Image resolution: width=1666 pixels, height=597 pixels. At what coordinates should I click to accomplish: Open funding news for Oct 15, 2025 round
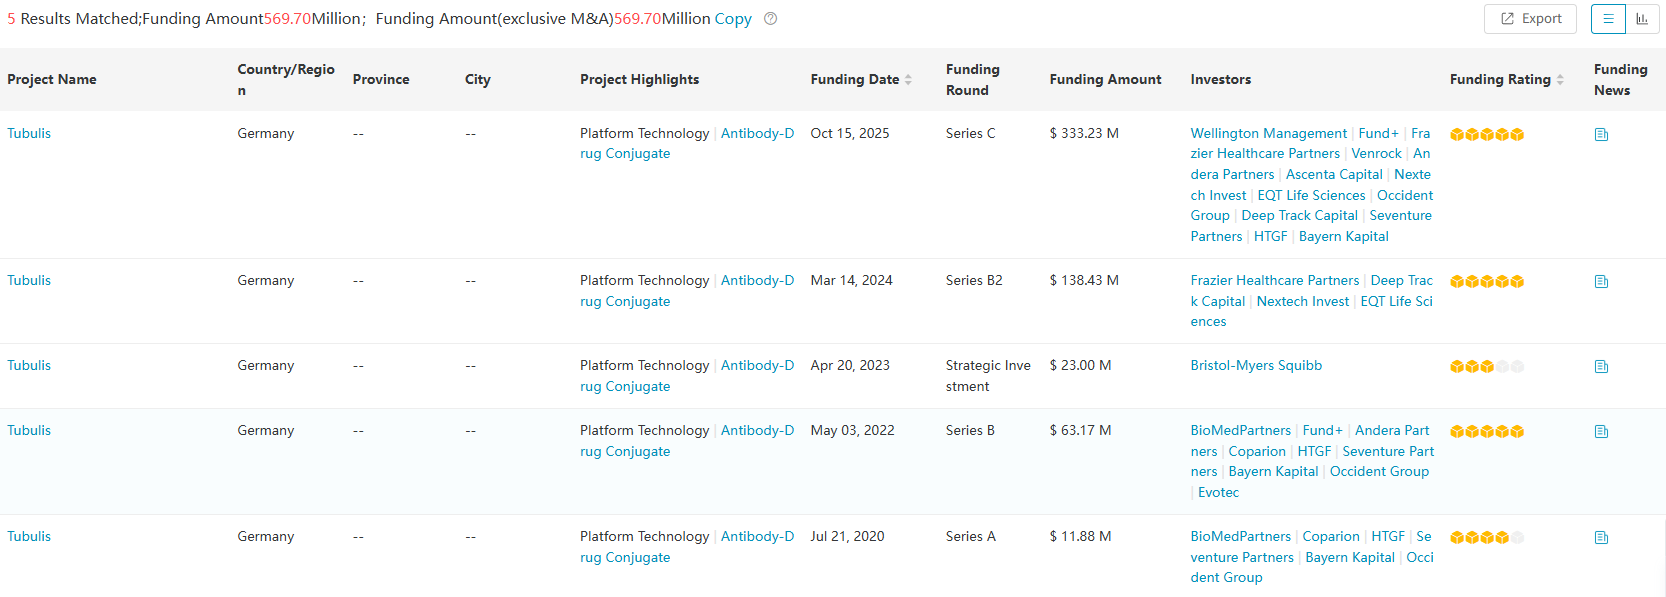coord(1601,134)
